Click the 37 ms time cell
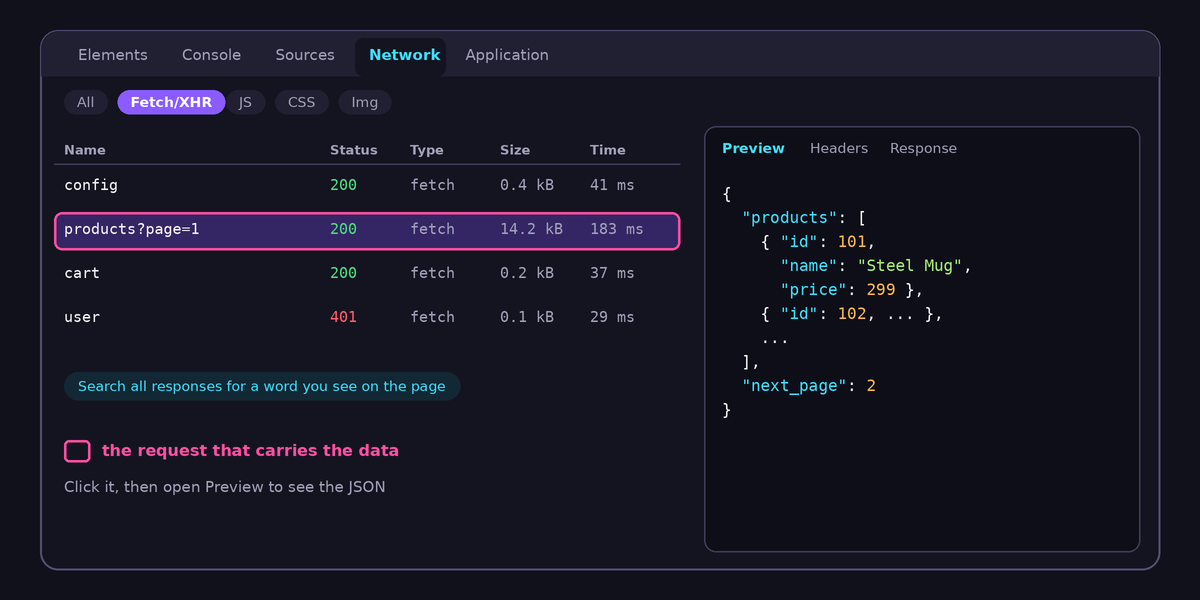The height and width of the screenshot is (600, 1200). pos(612,273)
